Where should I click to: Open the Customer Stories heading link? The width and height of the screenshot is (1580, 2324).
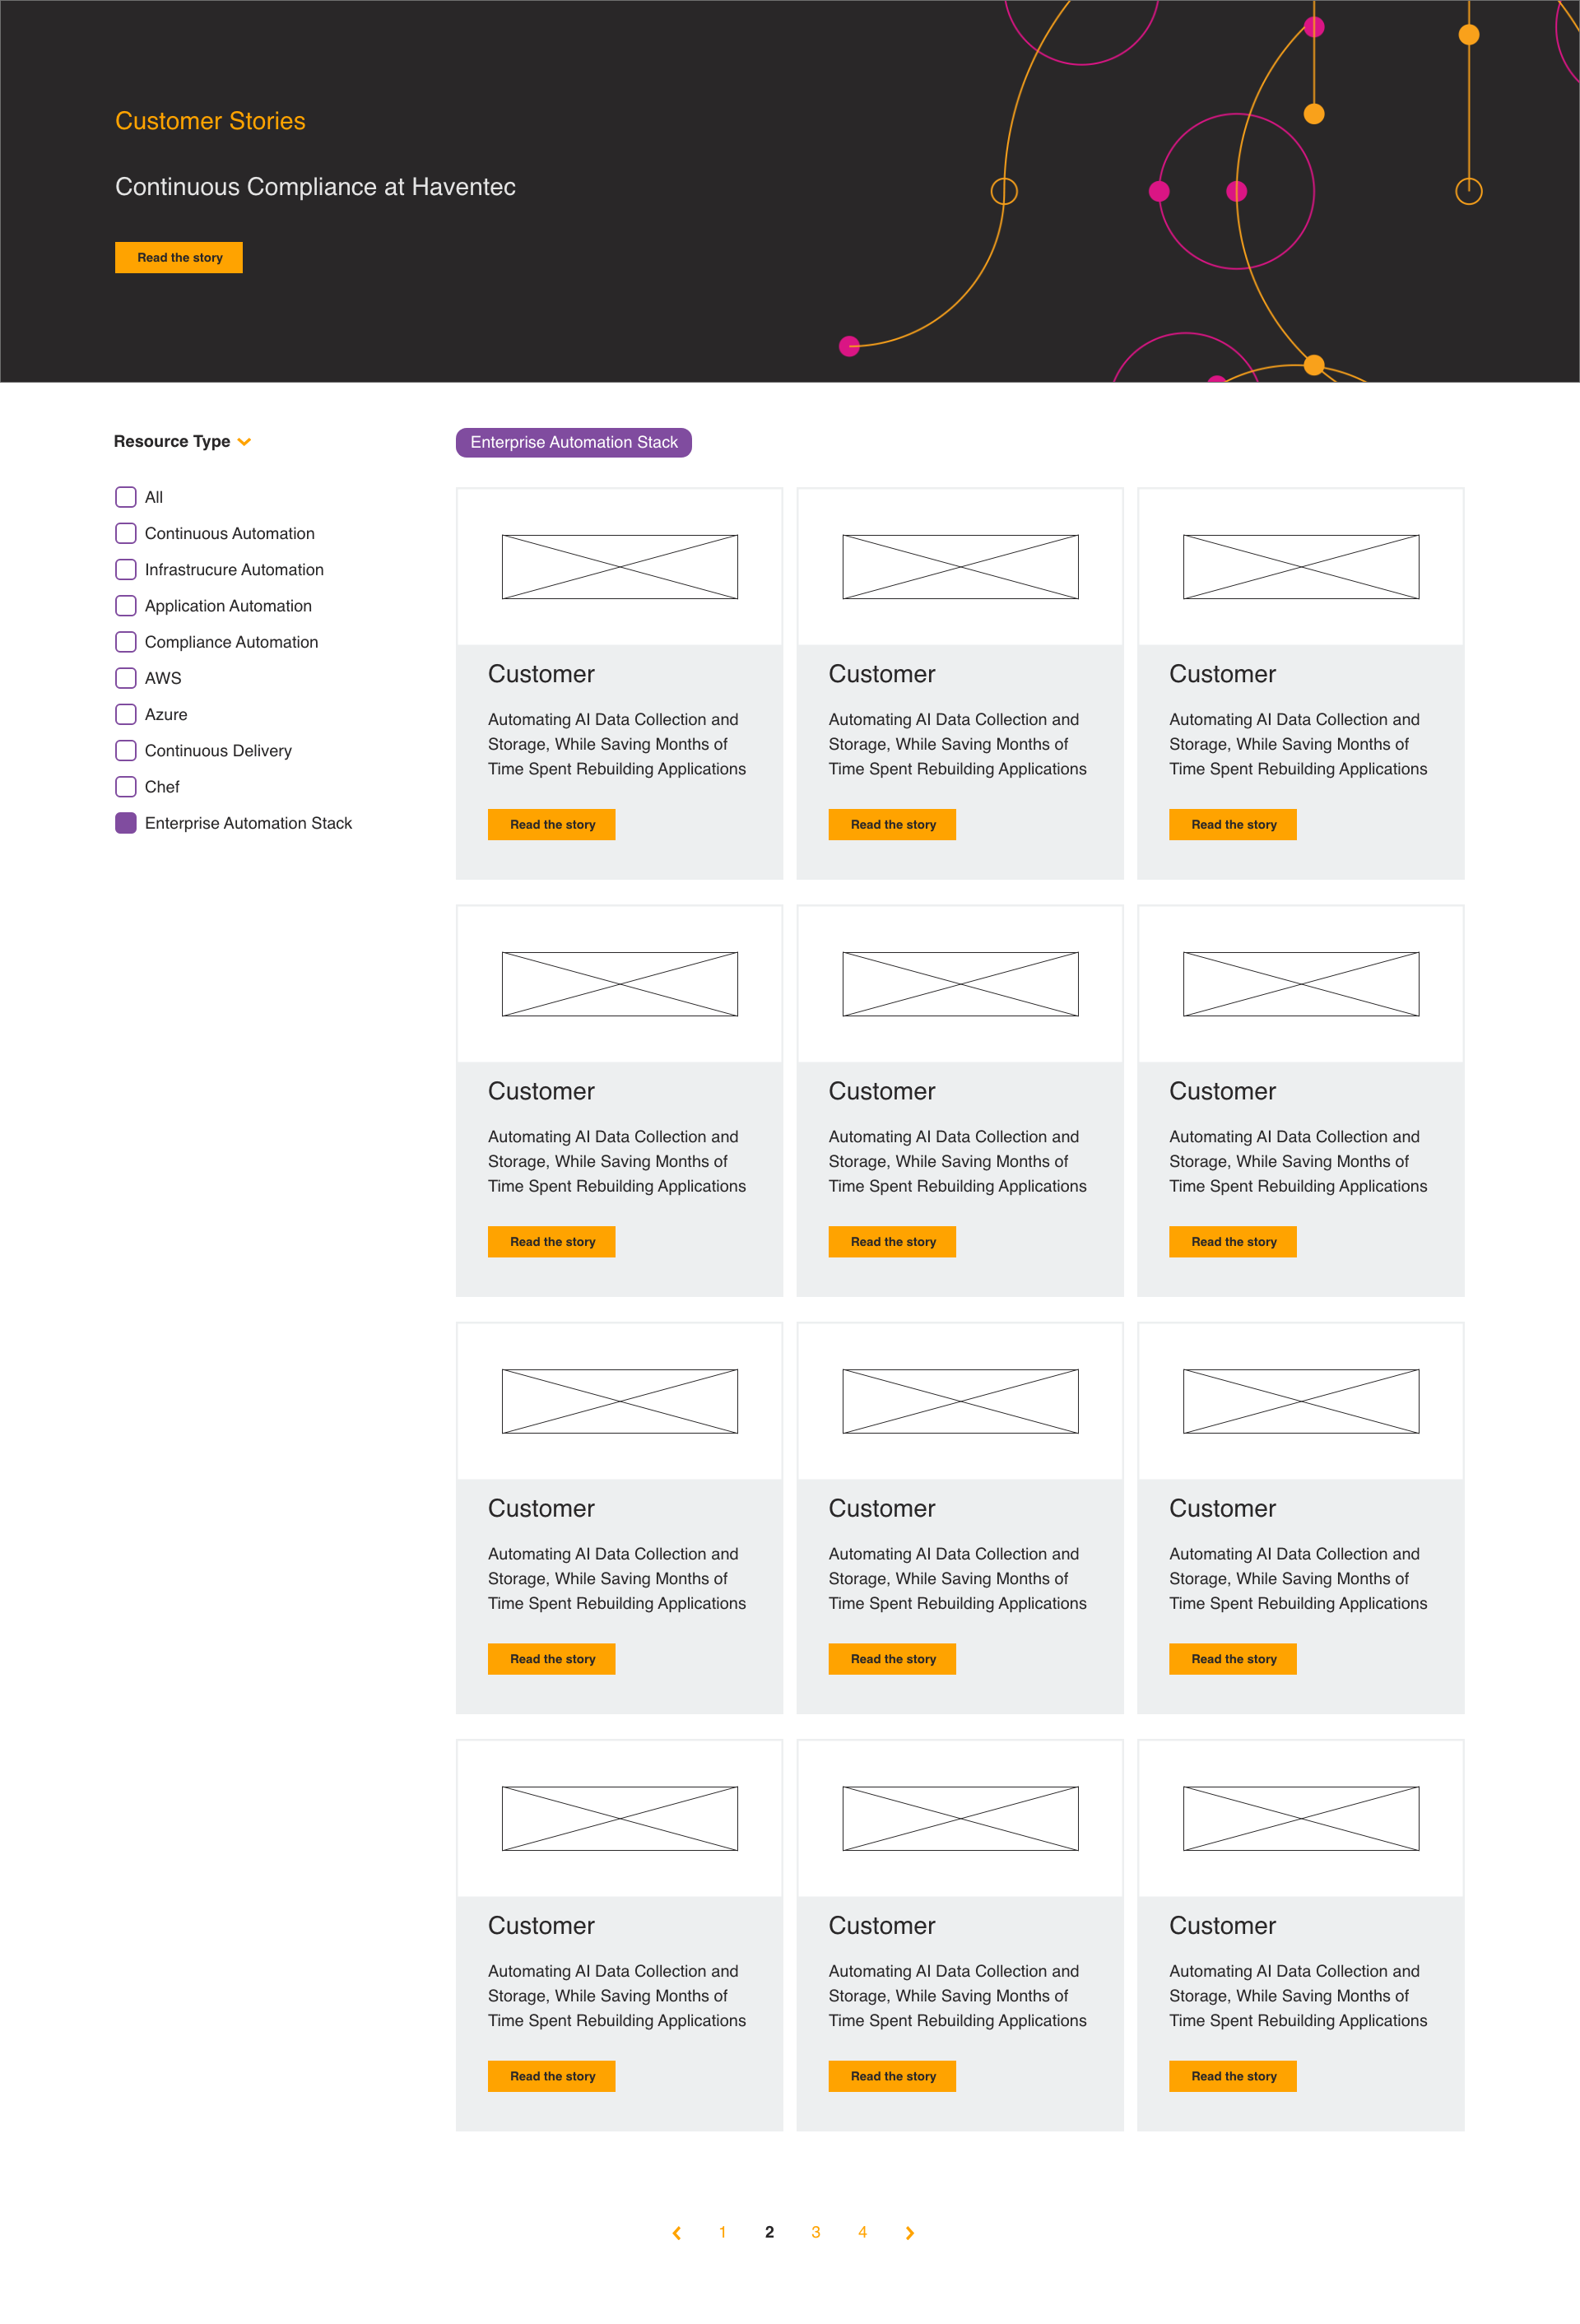pos(210,121)
